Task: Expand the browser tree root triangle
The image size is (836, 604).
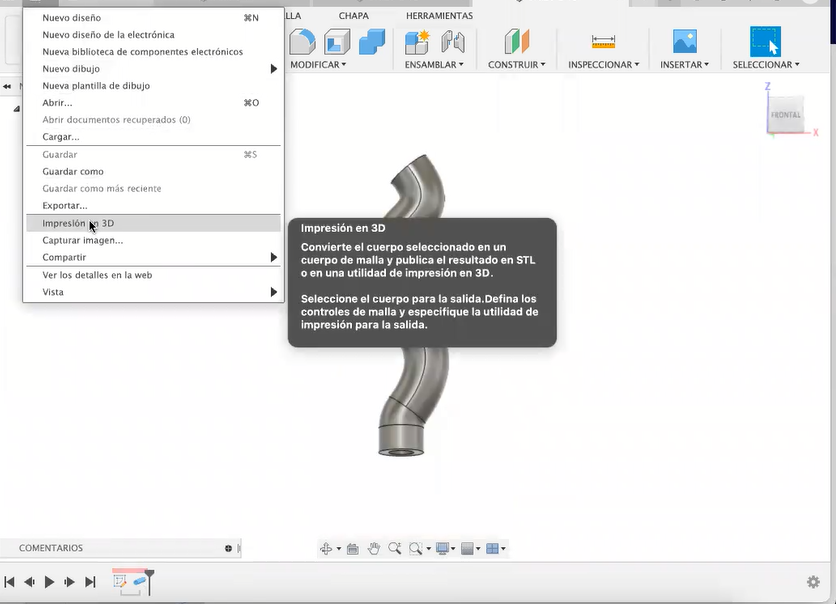Action: pyautogui.click(x=17, y=109)
